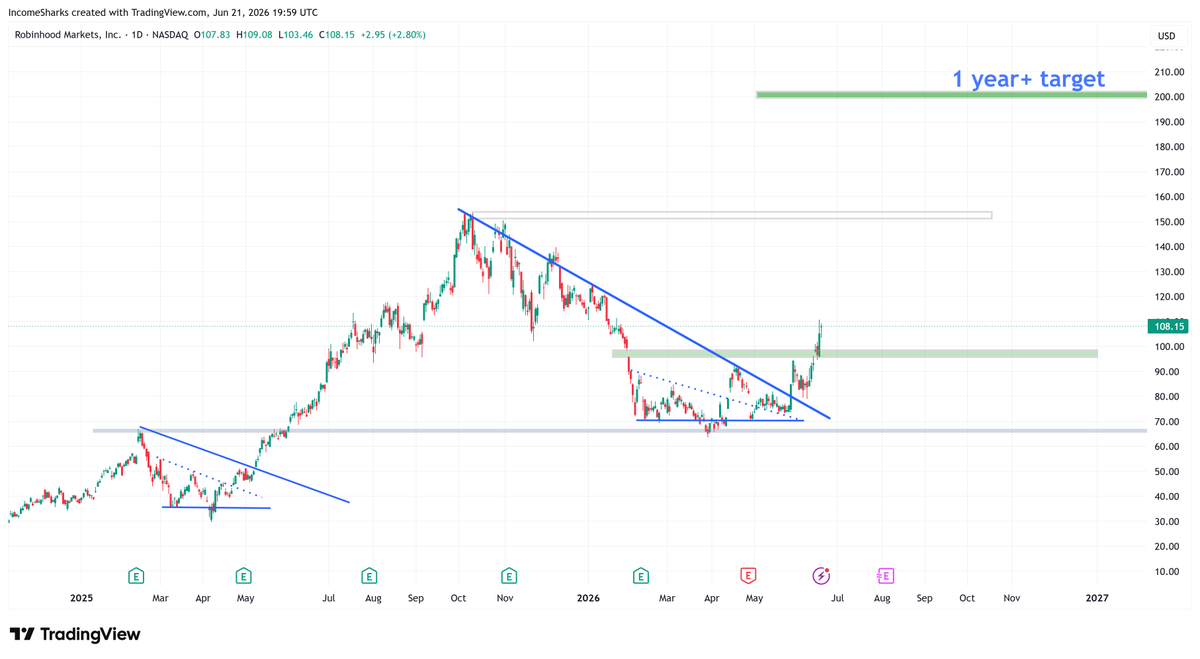Viewport: 1200px width, 659px height.
Task: Click the light green zone near 97
Action: [x=855, y=353]
